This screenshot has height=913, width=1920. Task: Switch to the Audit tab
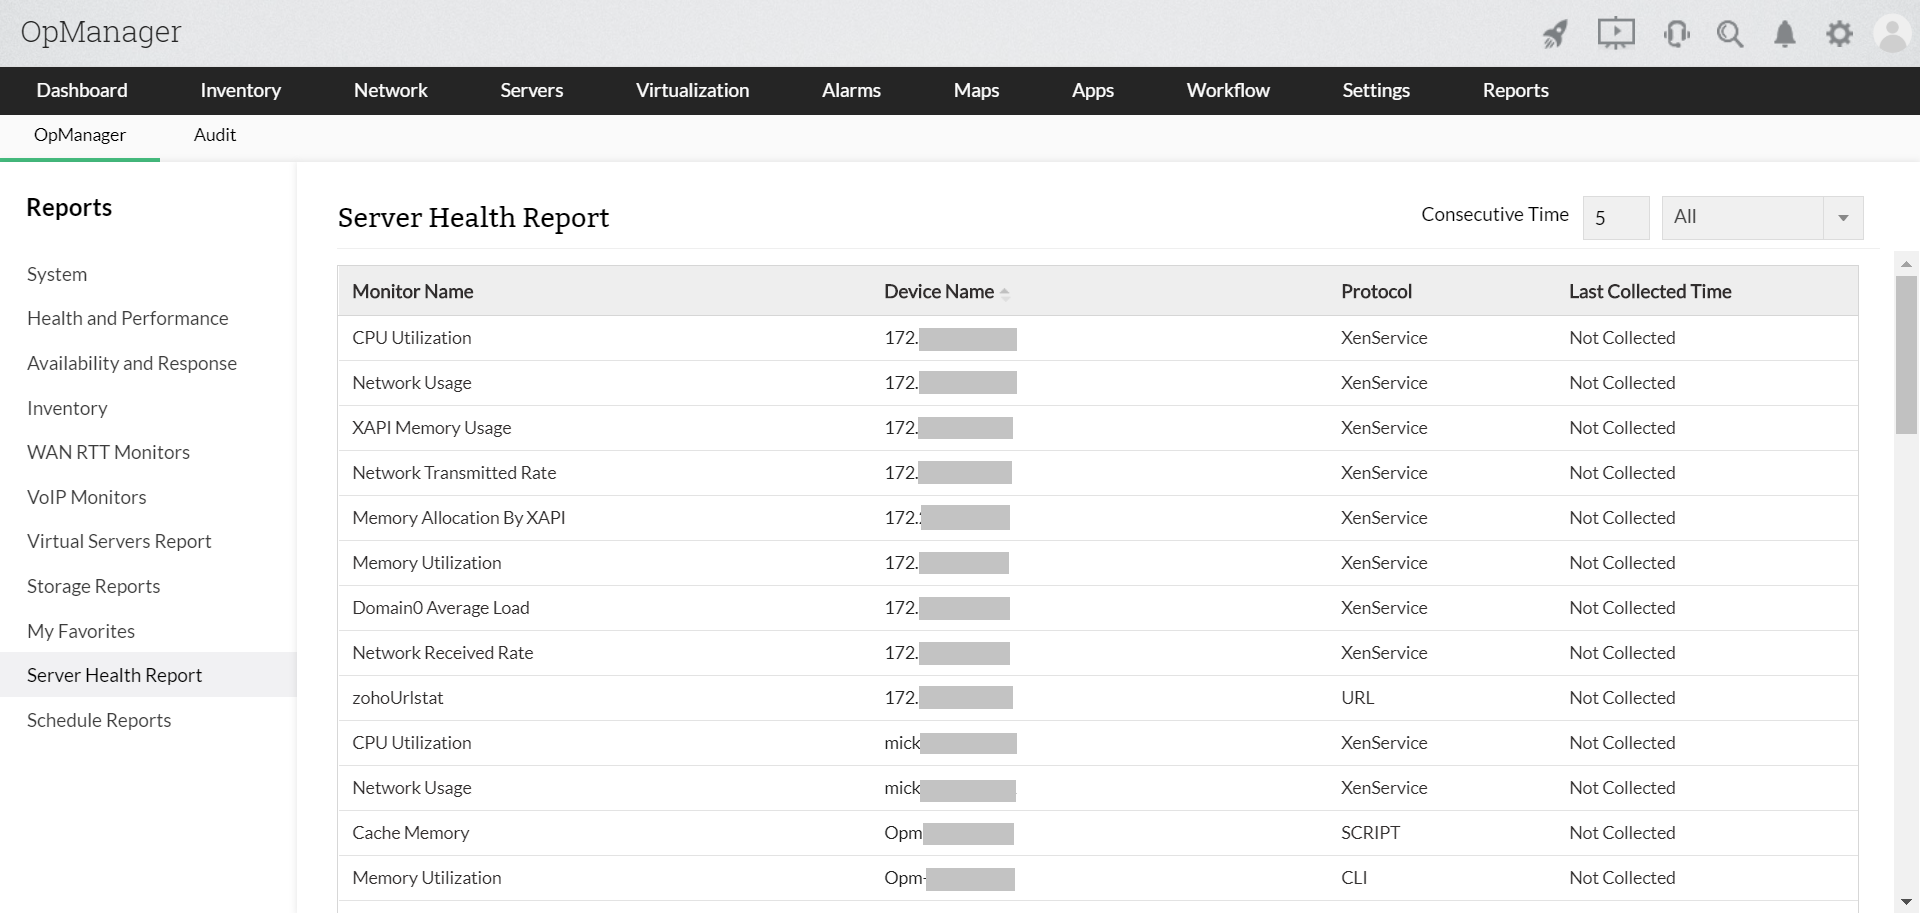point(215,135)
